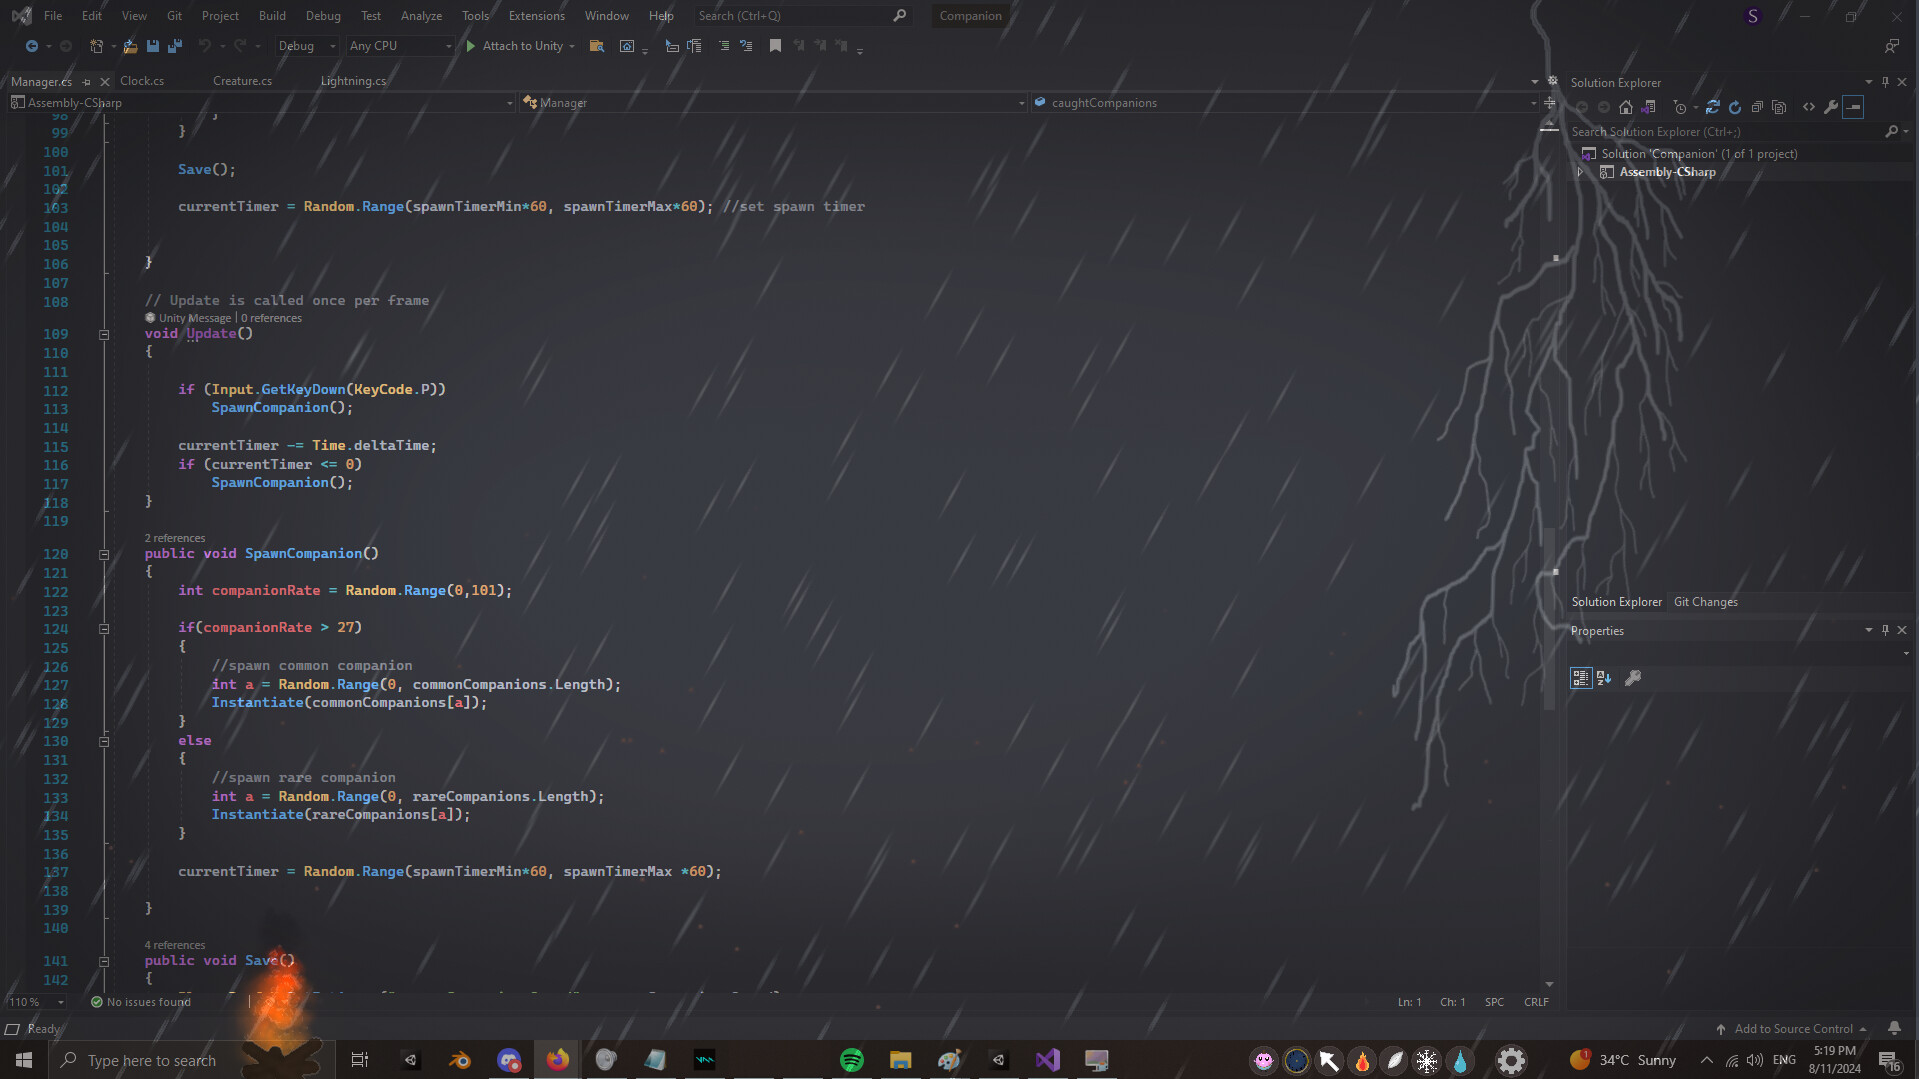
Task: Click the Undo icon in the toolbar
Action: click(x=205, y=46)
